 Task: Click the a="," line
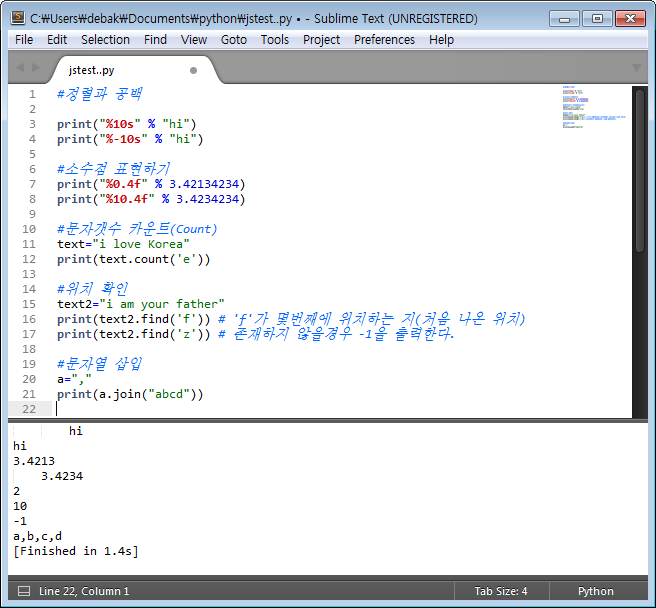tap(74, 379)
